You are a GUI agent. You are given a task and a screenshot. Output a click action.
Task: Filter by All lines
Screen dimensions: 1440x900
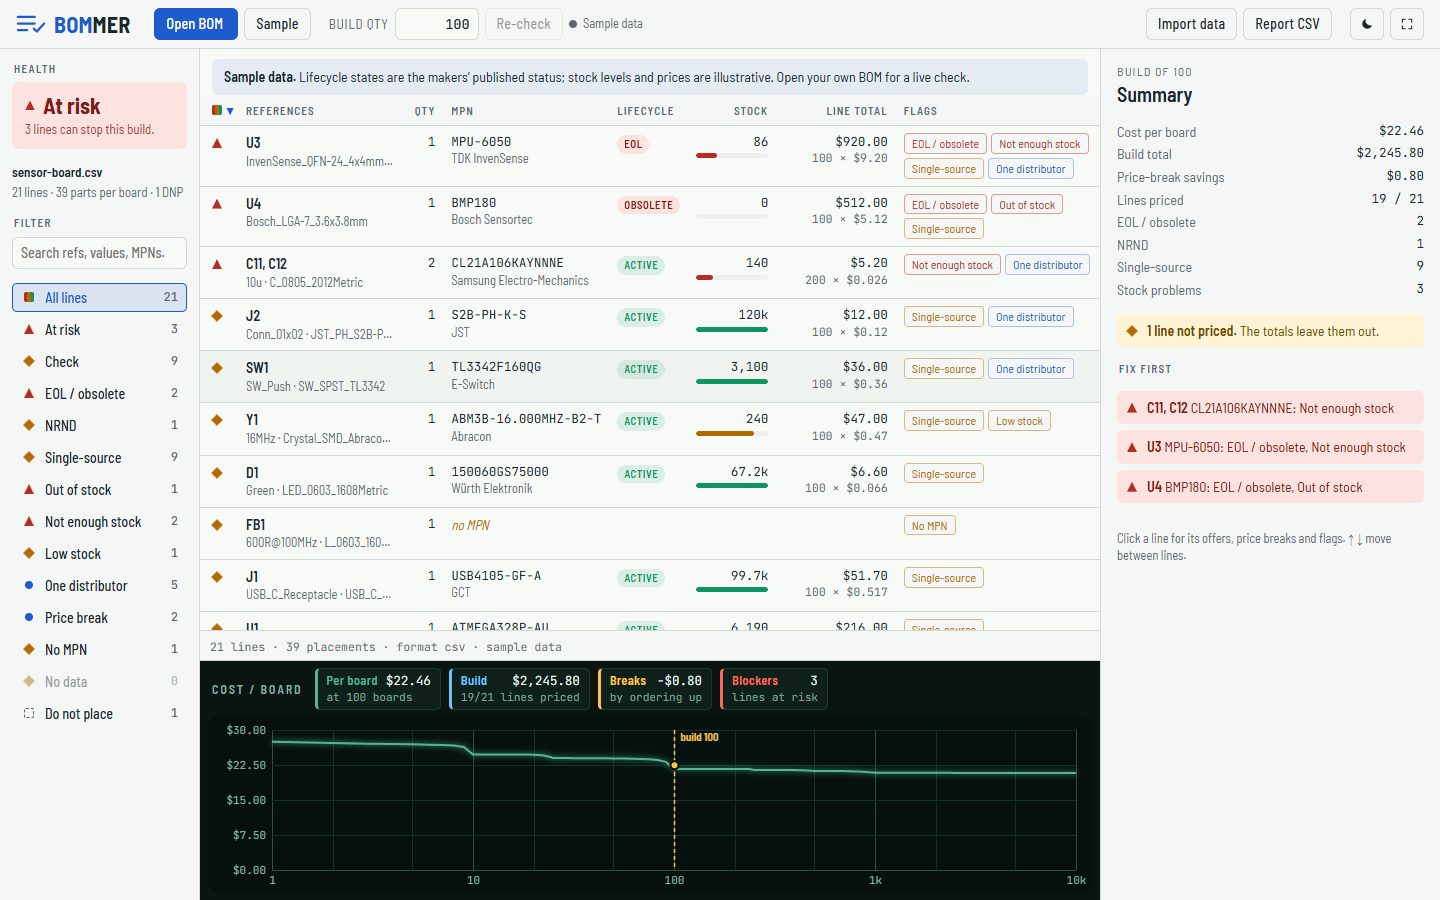point(99,297)
